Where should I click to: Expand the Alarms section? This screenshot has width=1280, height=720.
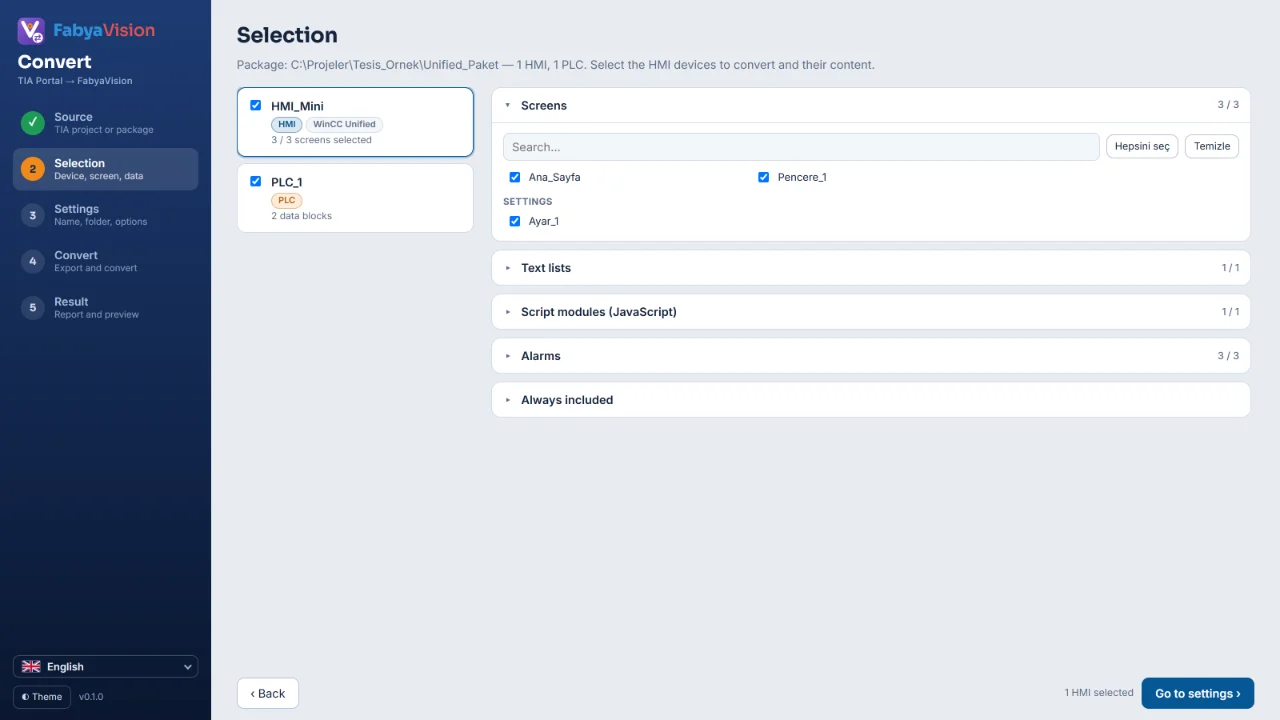(x=871, y=356)
